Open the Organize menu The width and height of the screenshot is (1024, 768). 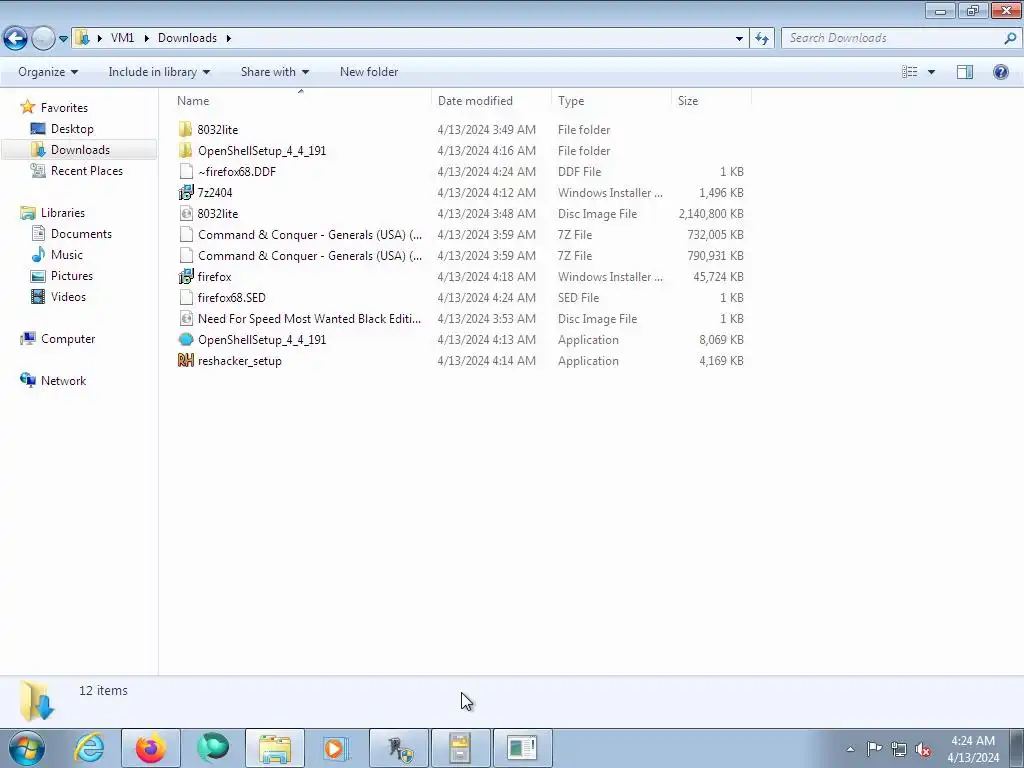coord(48,72)
